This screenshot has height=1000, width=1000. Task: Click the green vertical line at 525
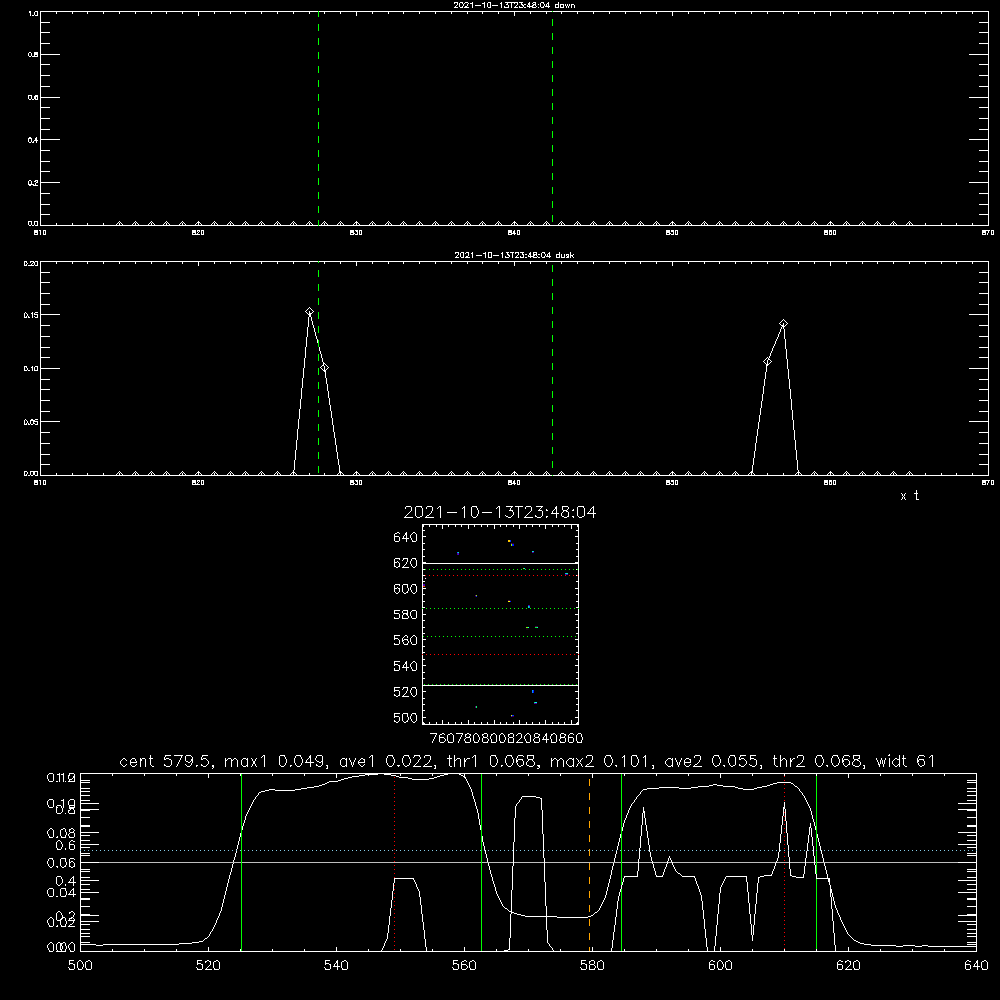click(242, 862)
